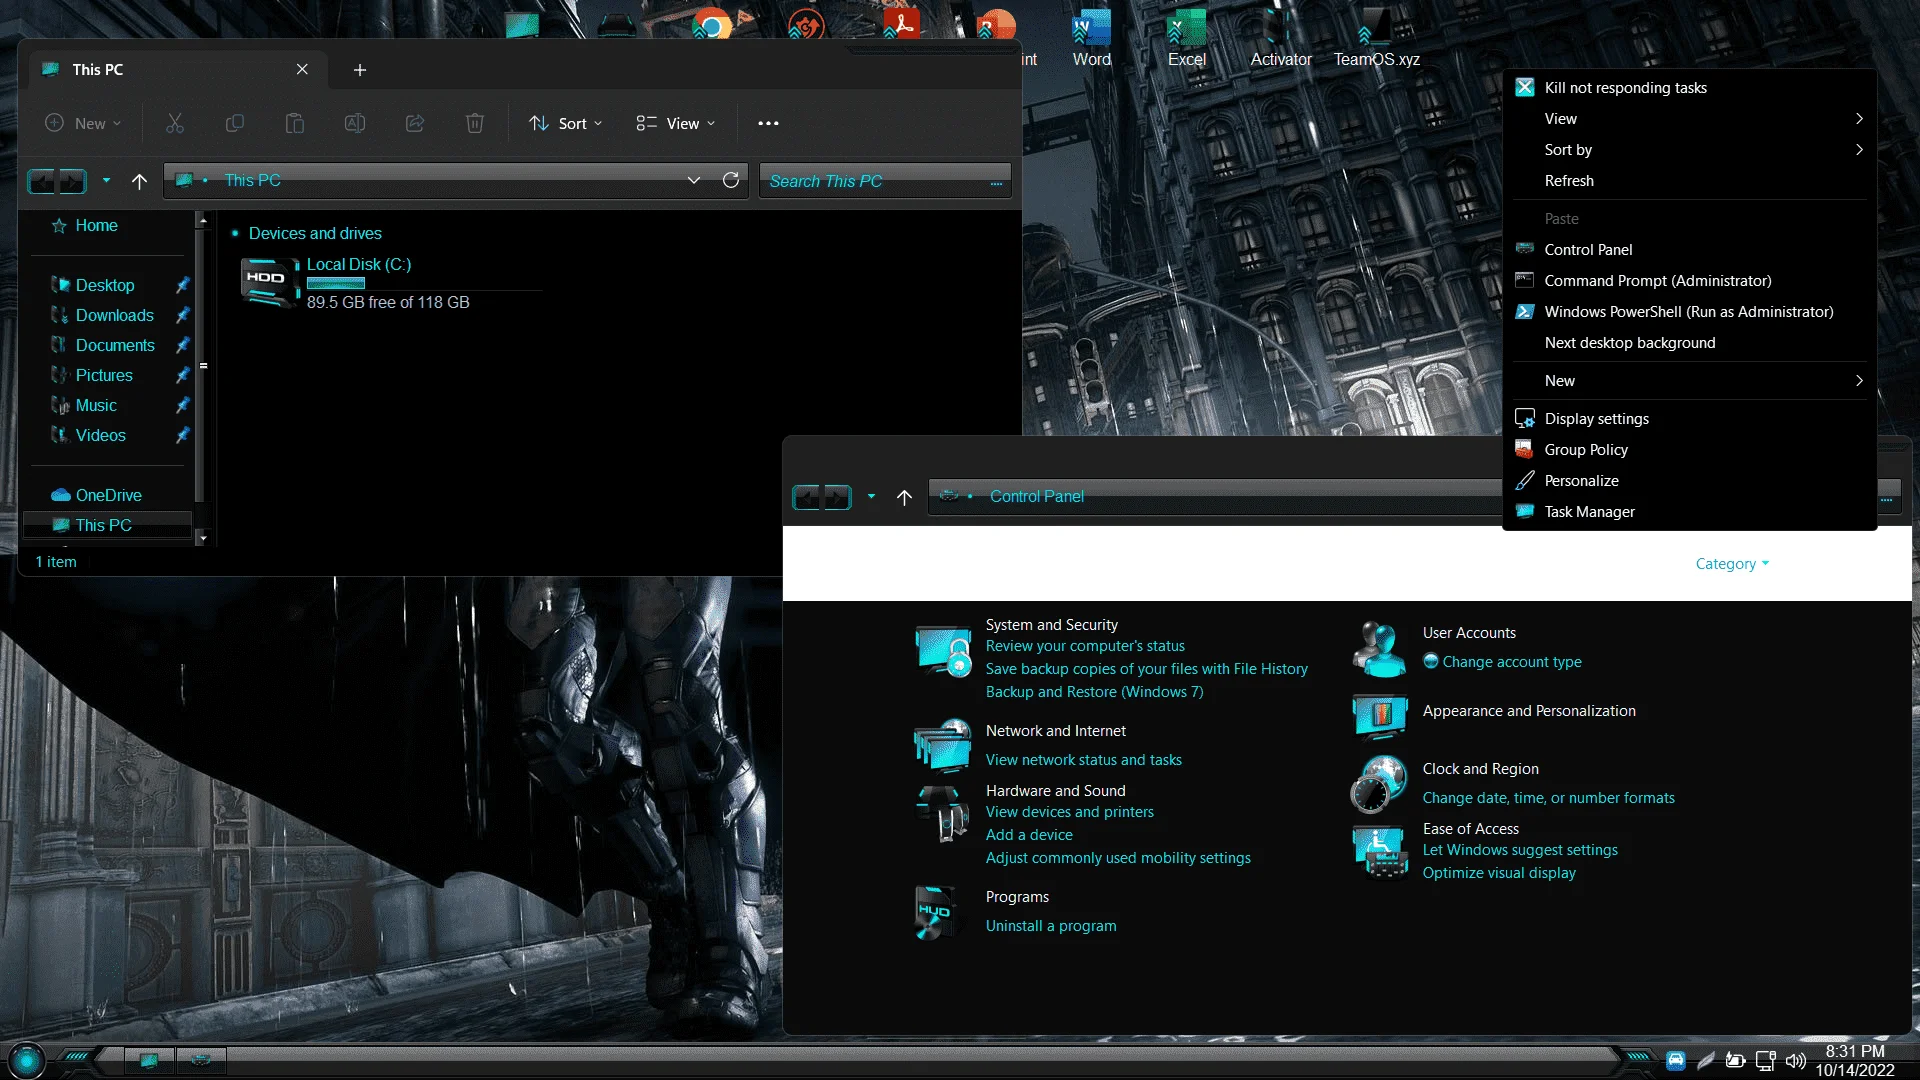Go back in the This PC window

pos(43,181)
